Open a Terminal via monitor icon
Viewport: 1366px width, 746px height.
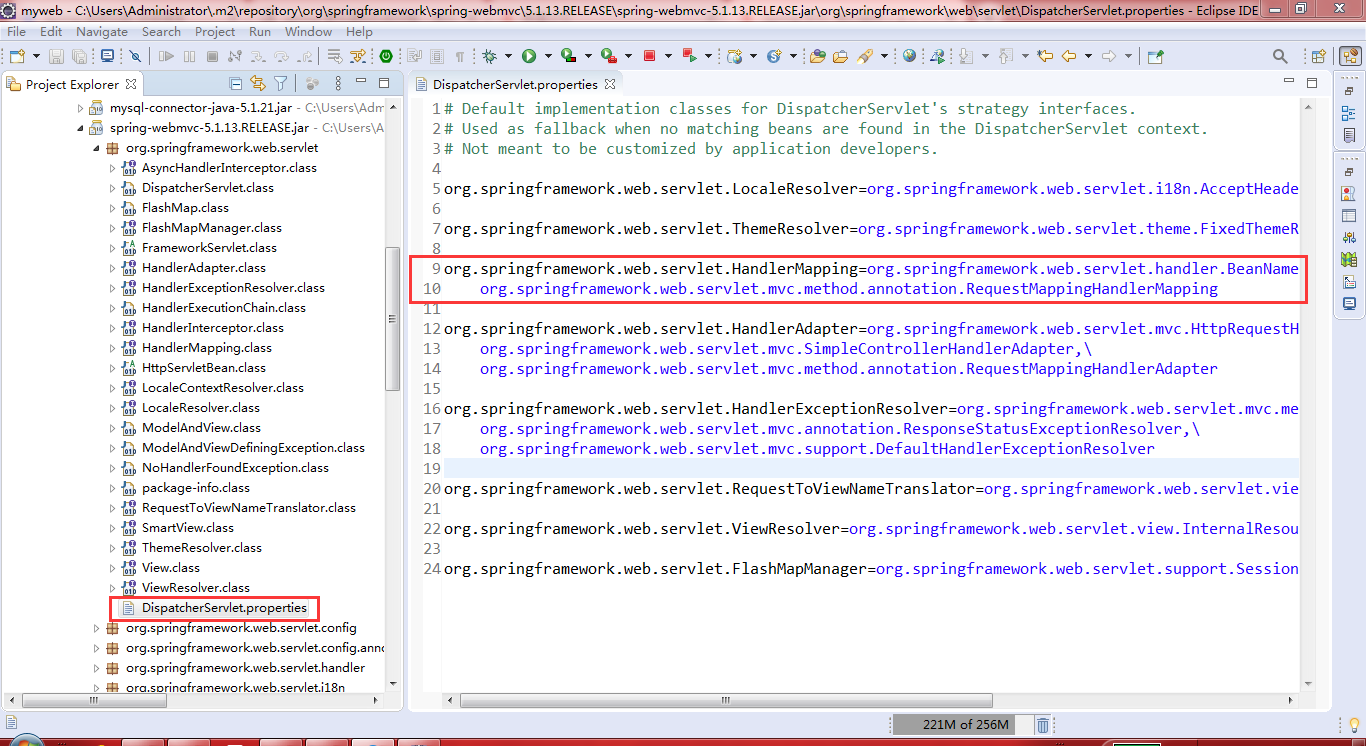[107, 56]
